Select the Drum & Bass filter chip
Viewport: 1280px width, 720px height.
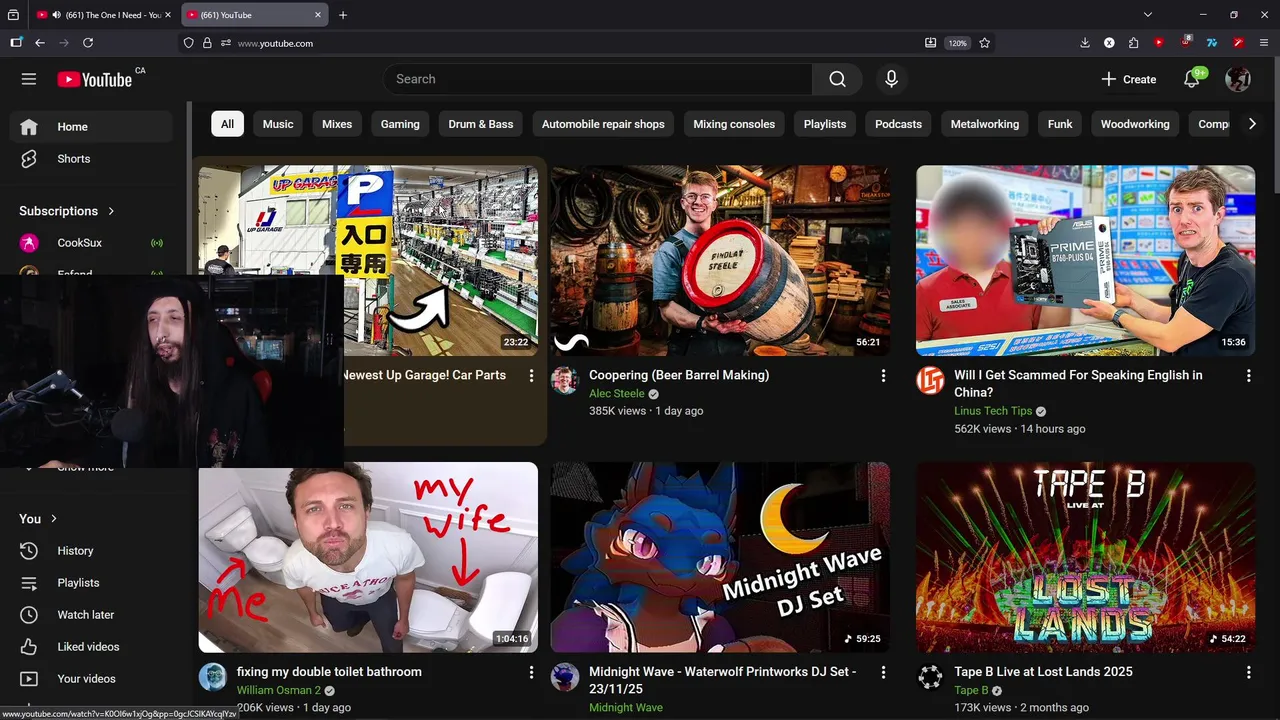point(481,124)
